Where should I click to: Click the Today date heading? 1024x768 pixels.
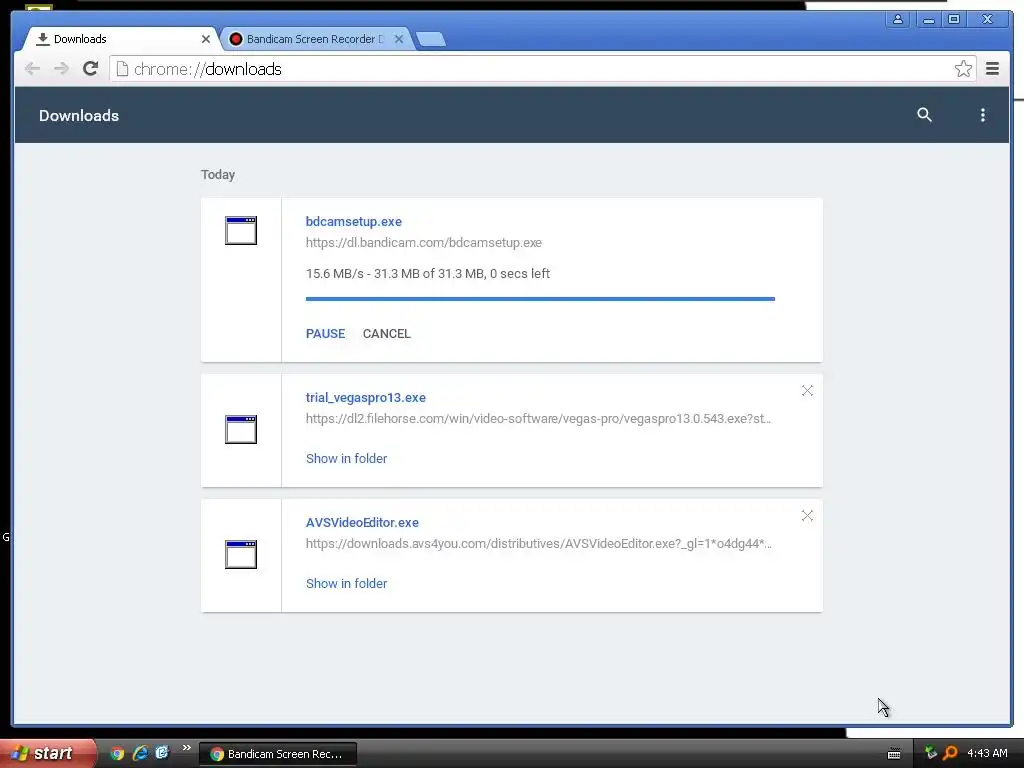point(217,174)
